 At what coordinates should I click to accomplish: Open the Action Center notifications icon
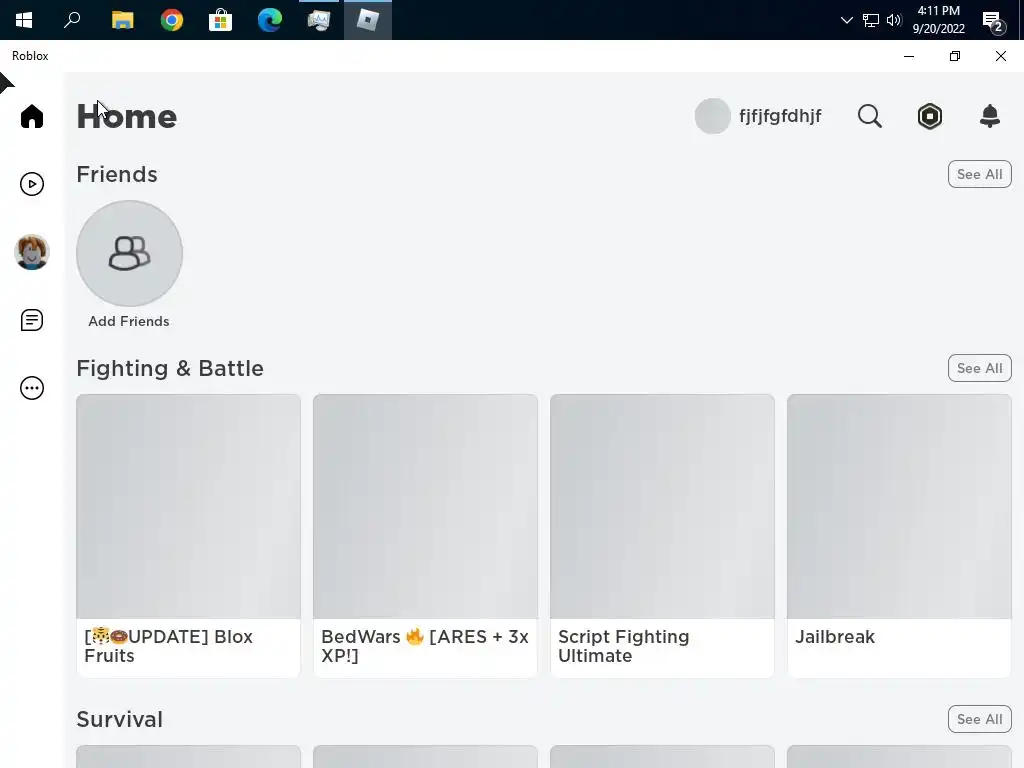pyautogui.click(x=993, y=21)
